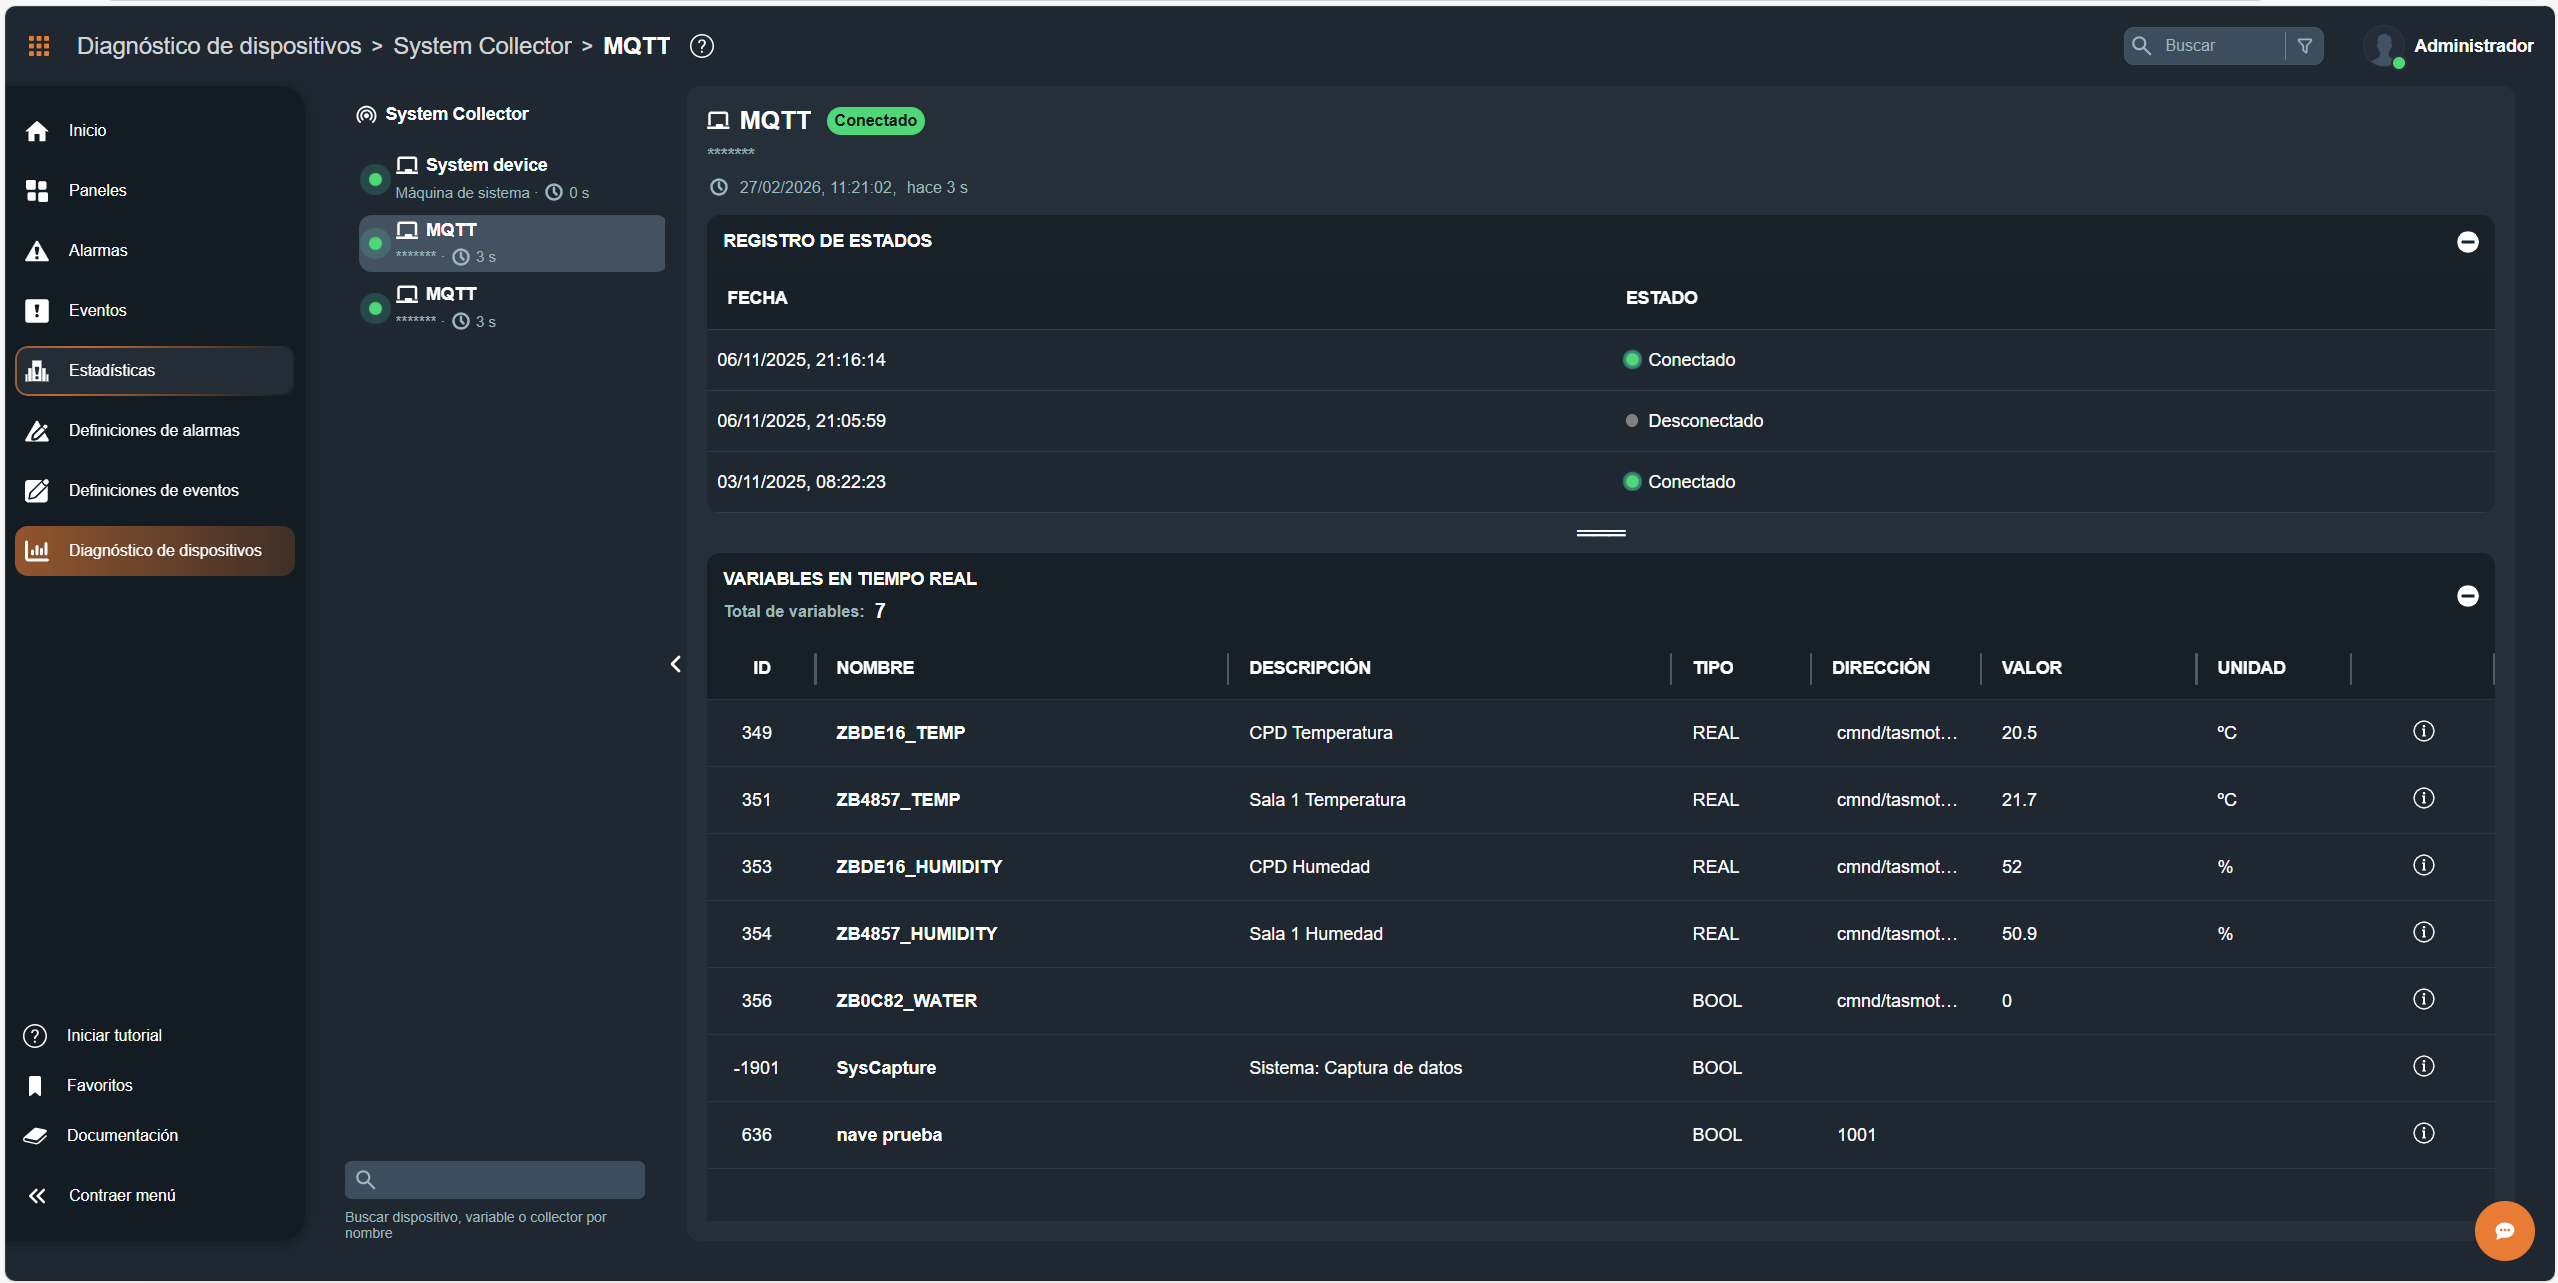Go to Estadísticas in sidebar
Image resolution: width=2558 pixels, height=1283 pixels.
[x=112, y=370]
